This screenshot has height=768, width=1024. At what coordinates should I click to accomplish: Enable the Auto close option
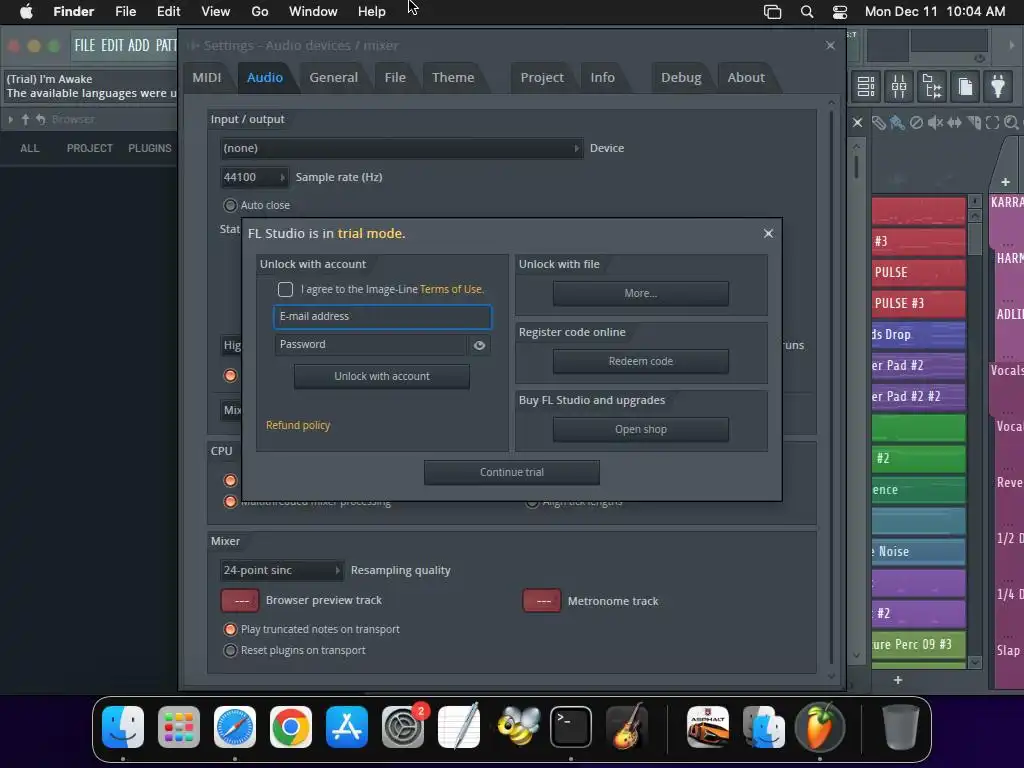tap(230, 205)
